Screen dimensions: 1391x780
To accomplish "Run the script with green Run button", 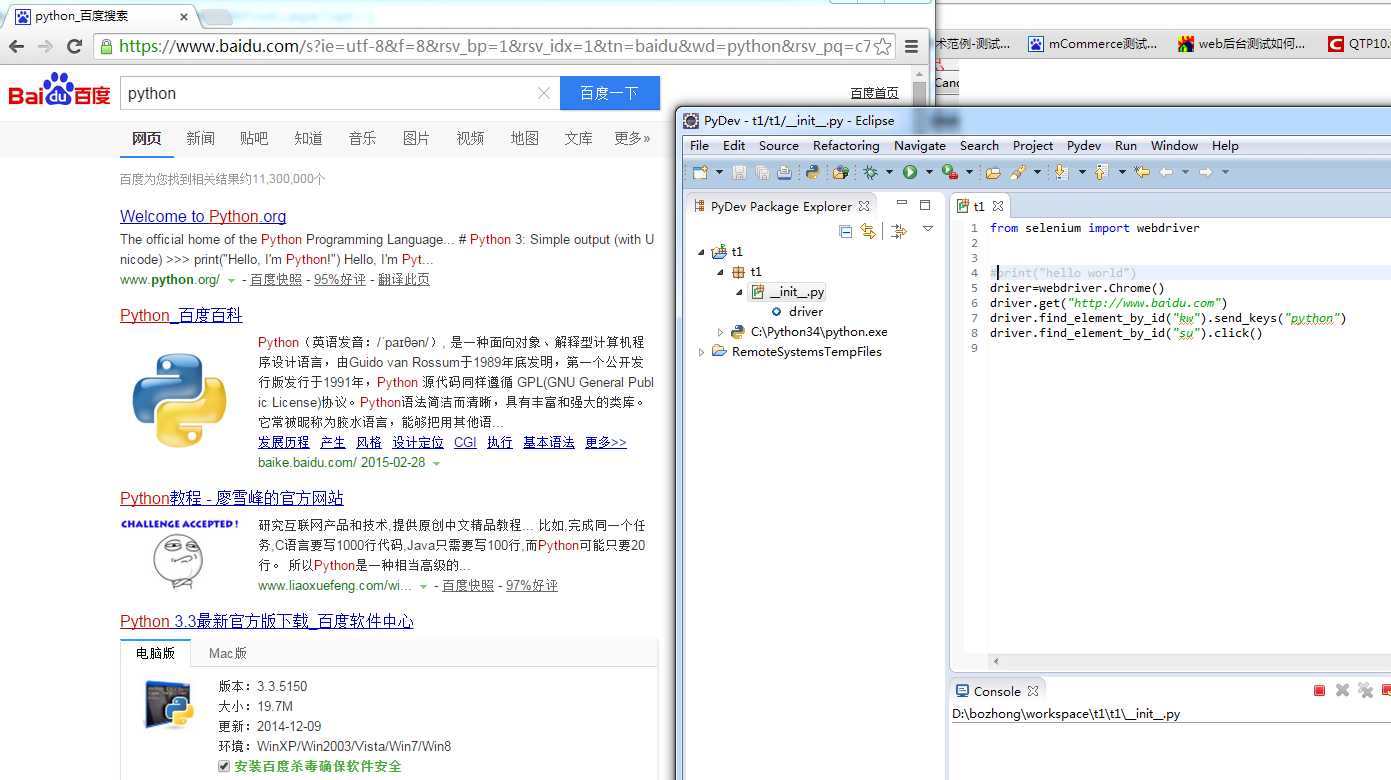I will (910, 172).
